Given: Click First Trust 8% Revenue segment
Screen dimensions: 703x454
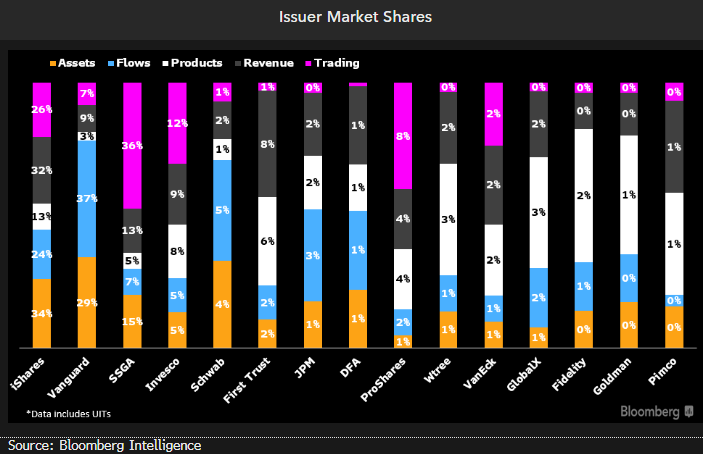Looking at the screenshot, I should pos(268,145).
